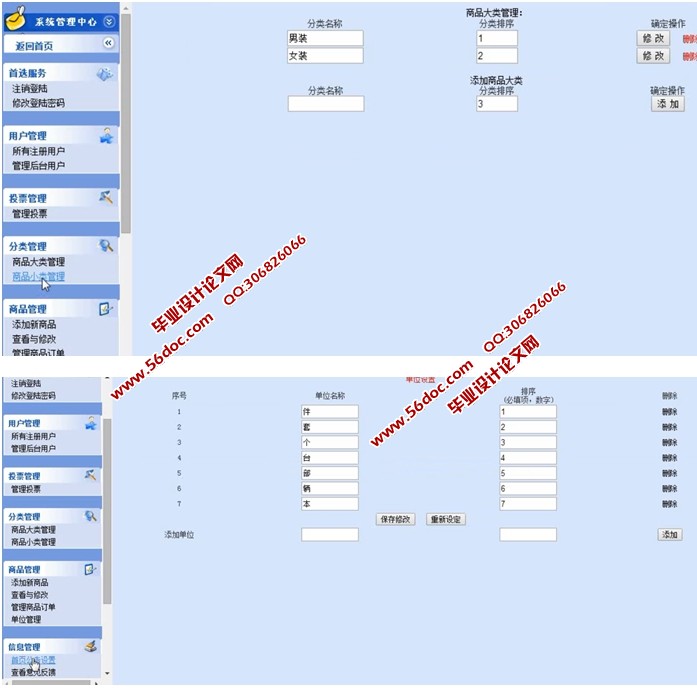Collapse sidebar with double-arrow beside 返回首页
This screenshot has width=697, height=695.
pos(108,44)
